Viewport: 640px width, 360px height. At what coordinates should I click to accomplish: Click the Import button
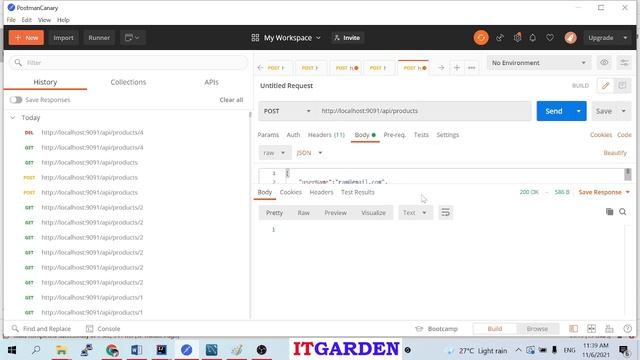coord(63,38)
